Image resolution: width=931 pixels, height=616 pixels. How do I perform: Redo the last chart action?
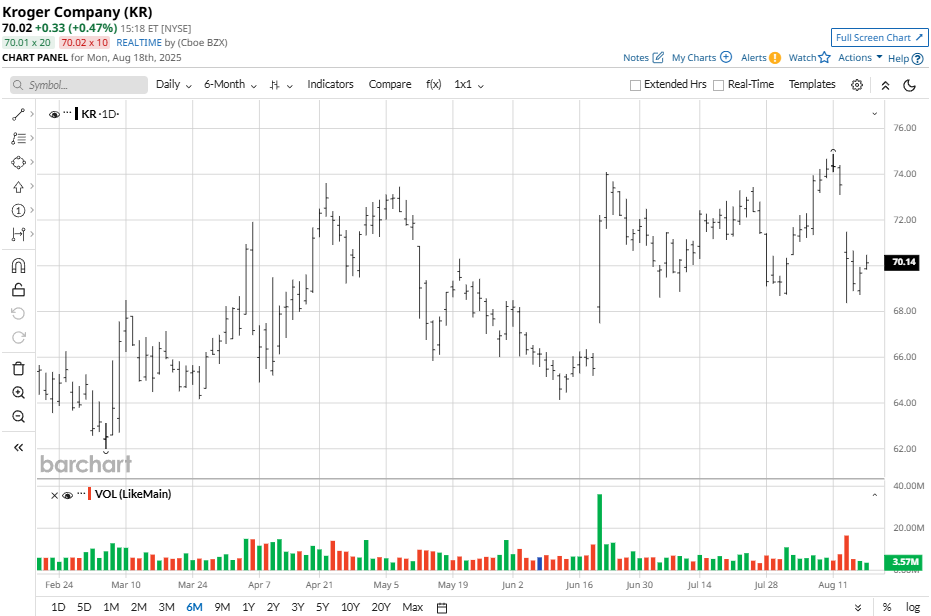[x=18, y=337]
